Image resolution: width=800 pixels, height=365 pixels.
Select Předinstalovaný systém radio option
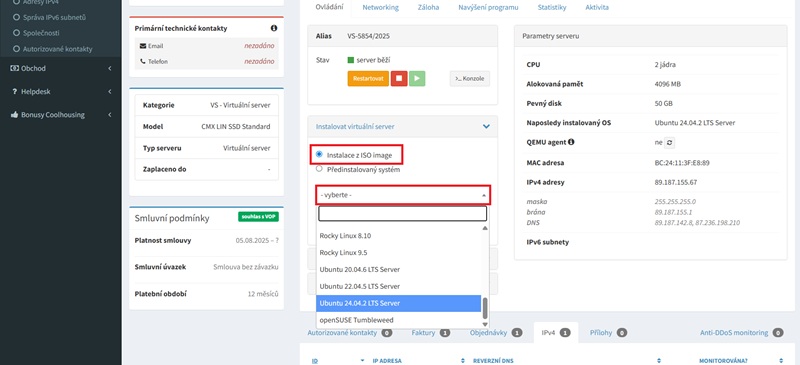click(319, 169)
